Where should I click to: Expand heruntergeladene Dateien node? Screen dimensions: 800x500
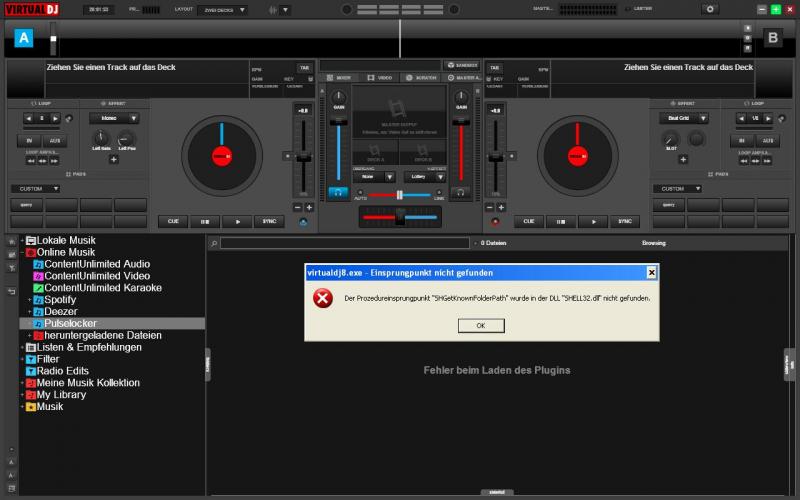tap(30, 336)
